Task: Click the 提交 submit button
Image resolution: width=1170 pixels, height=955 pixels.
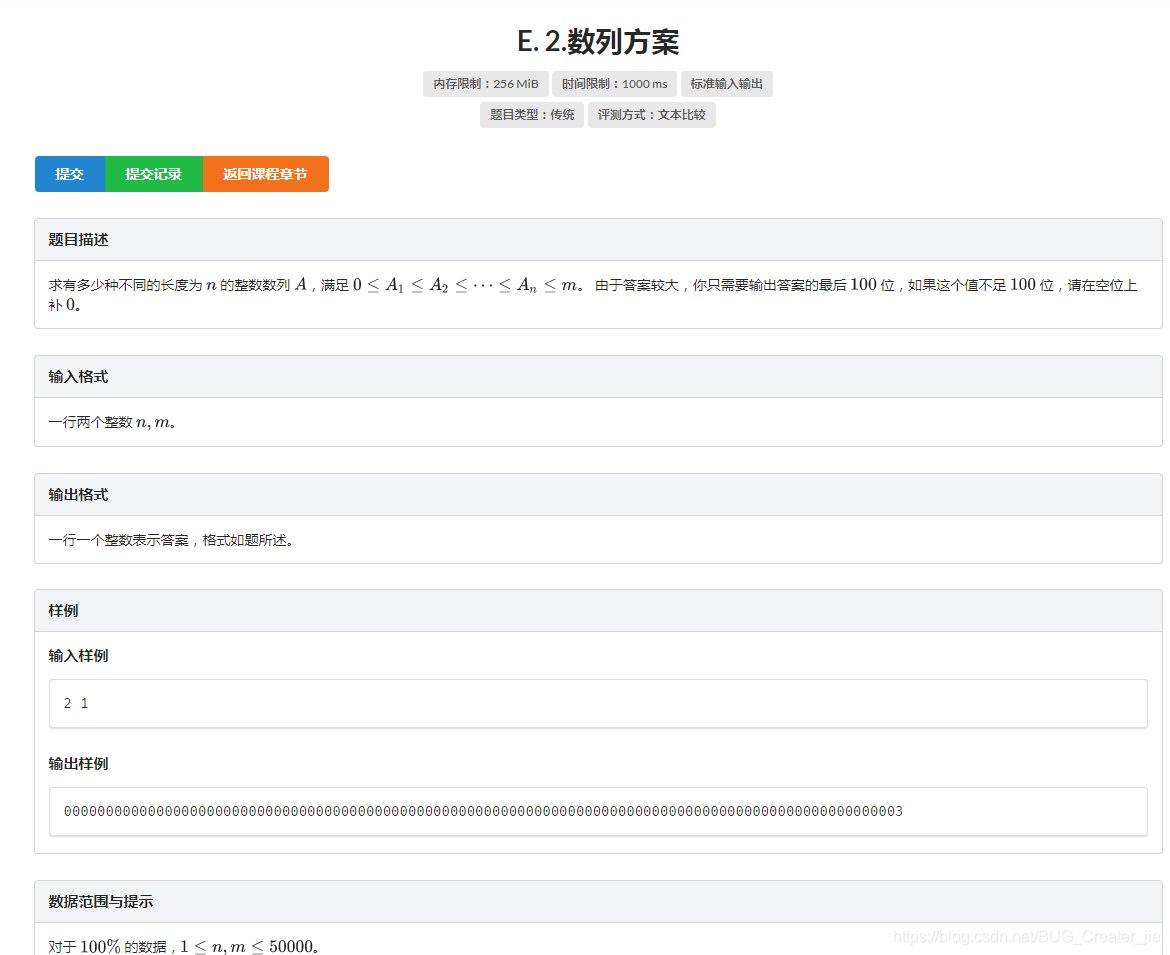Action: [69, 173]
